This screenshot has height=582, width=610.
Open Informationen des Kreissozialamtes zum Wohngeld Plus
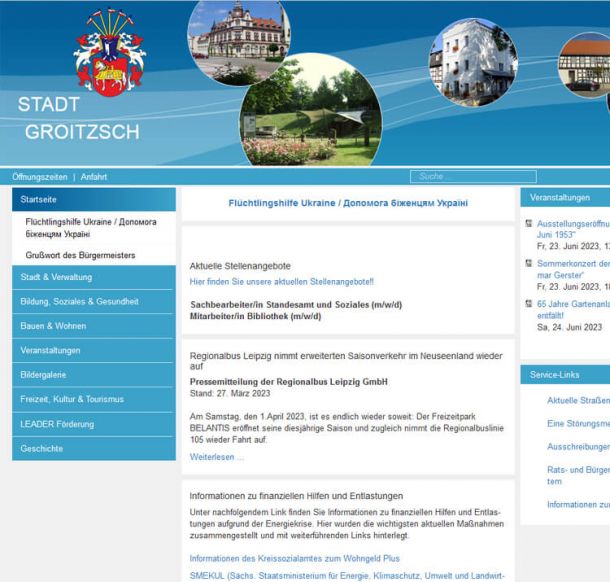(x=294, y=558)
